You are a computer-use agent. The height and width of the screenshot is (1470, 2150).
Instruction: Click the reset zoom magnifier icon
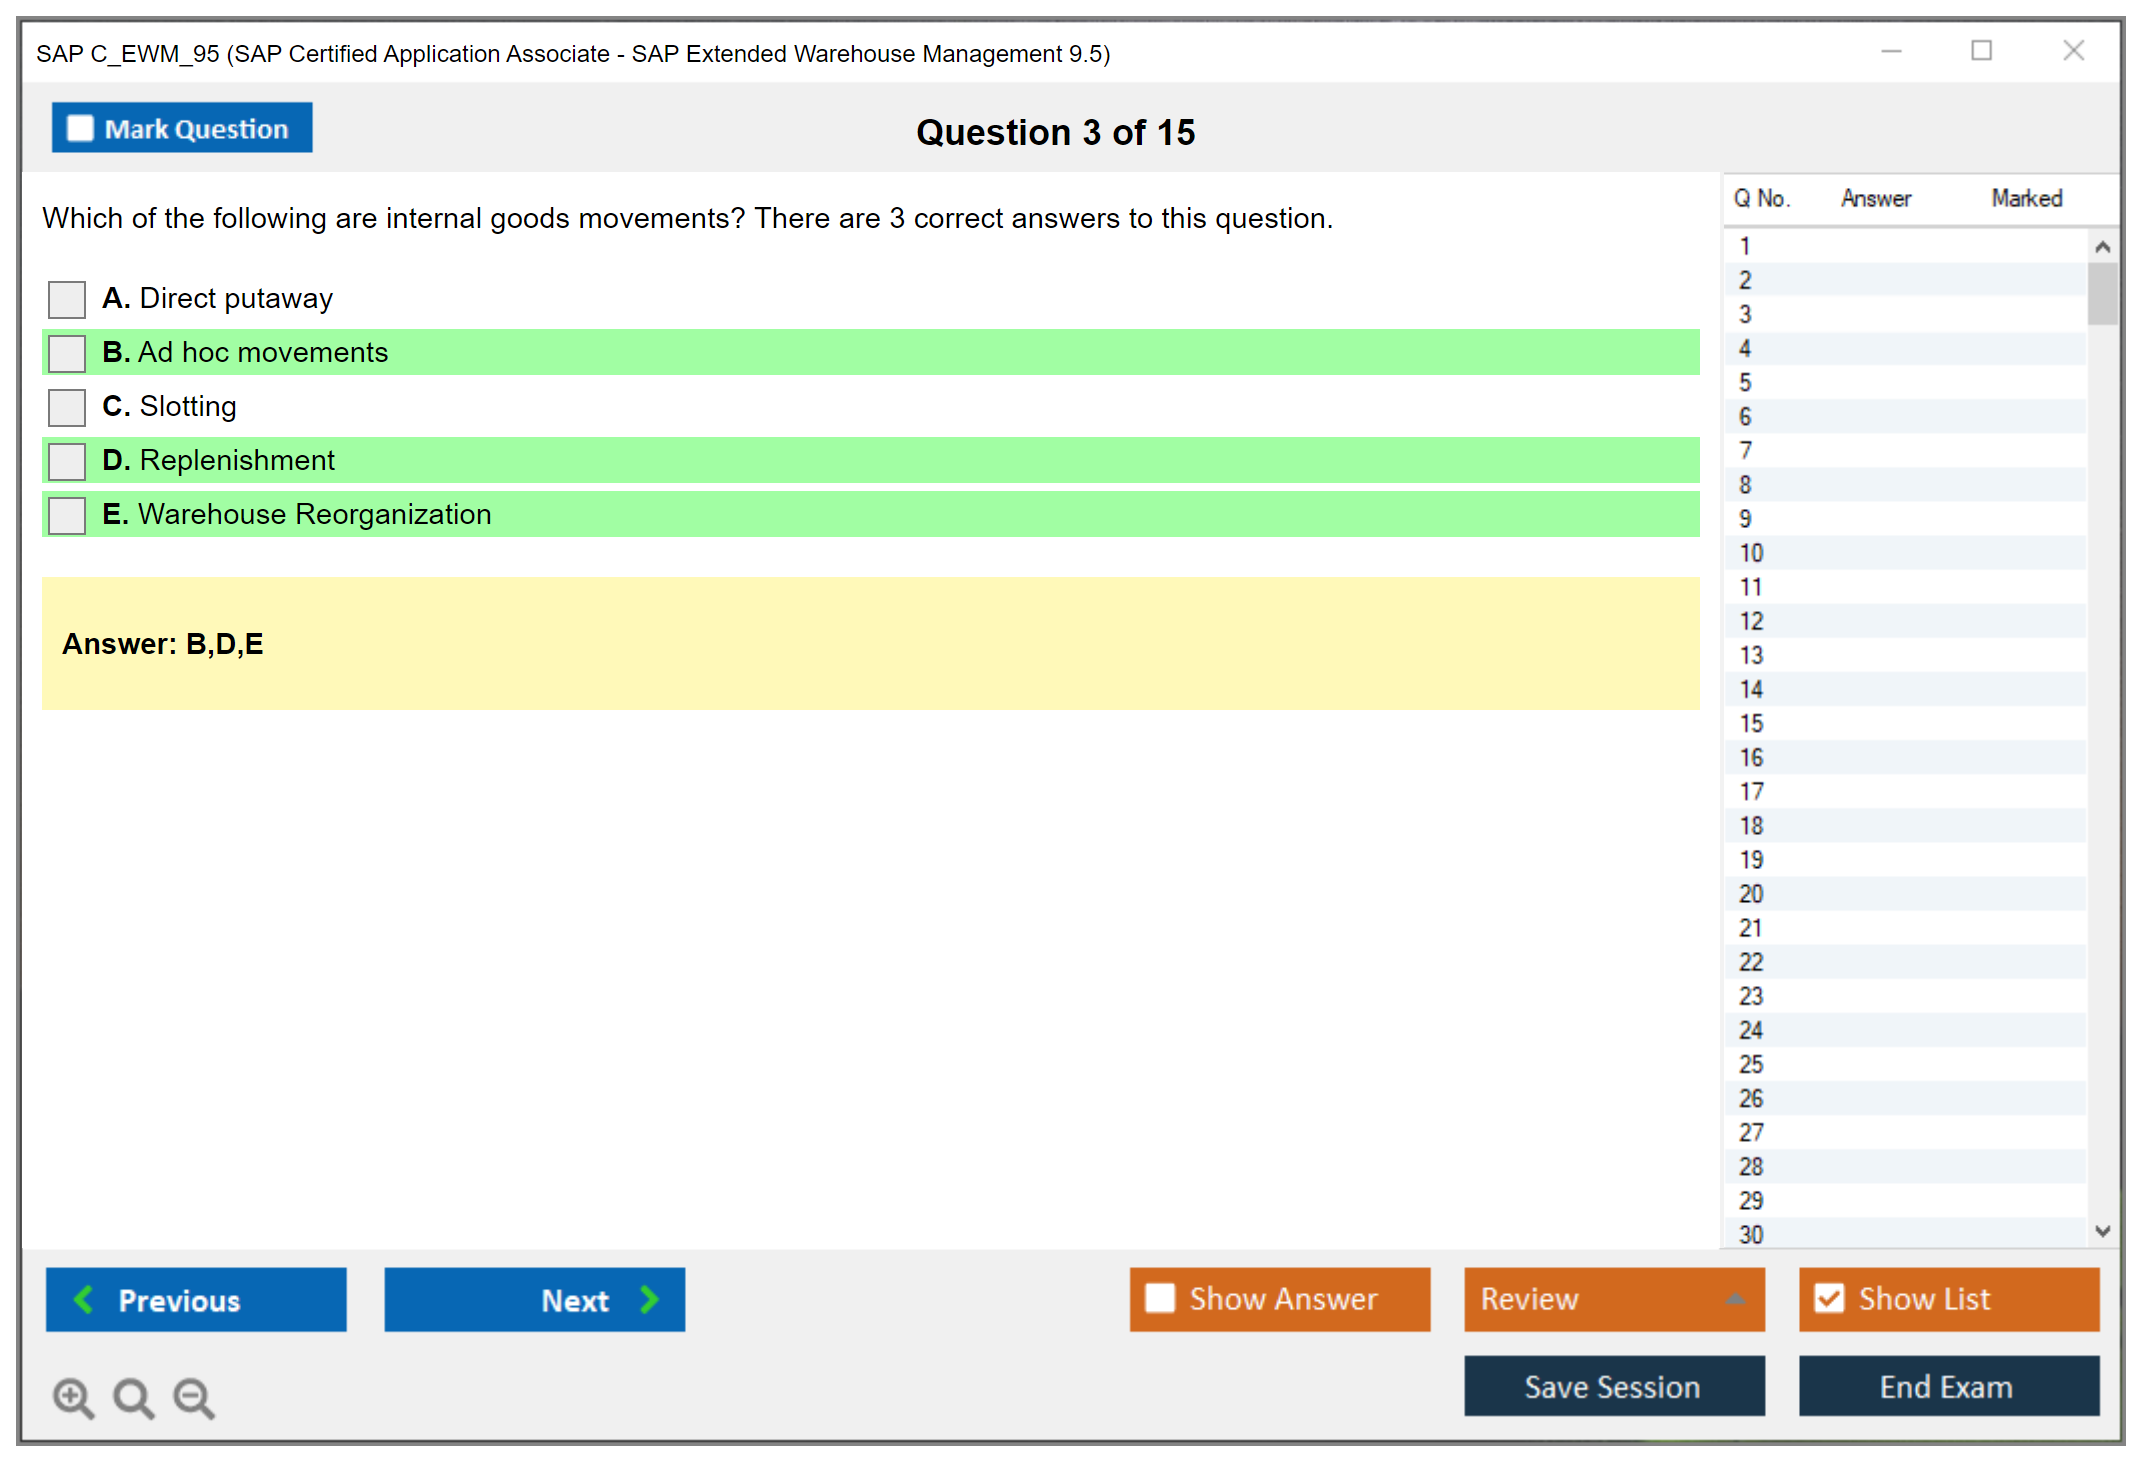coord(133,1397)
